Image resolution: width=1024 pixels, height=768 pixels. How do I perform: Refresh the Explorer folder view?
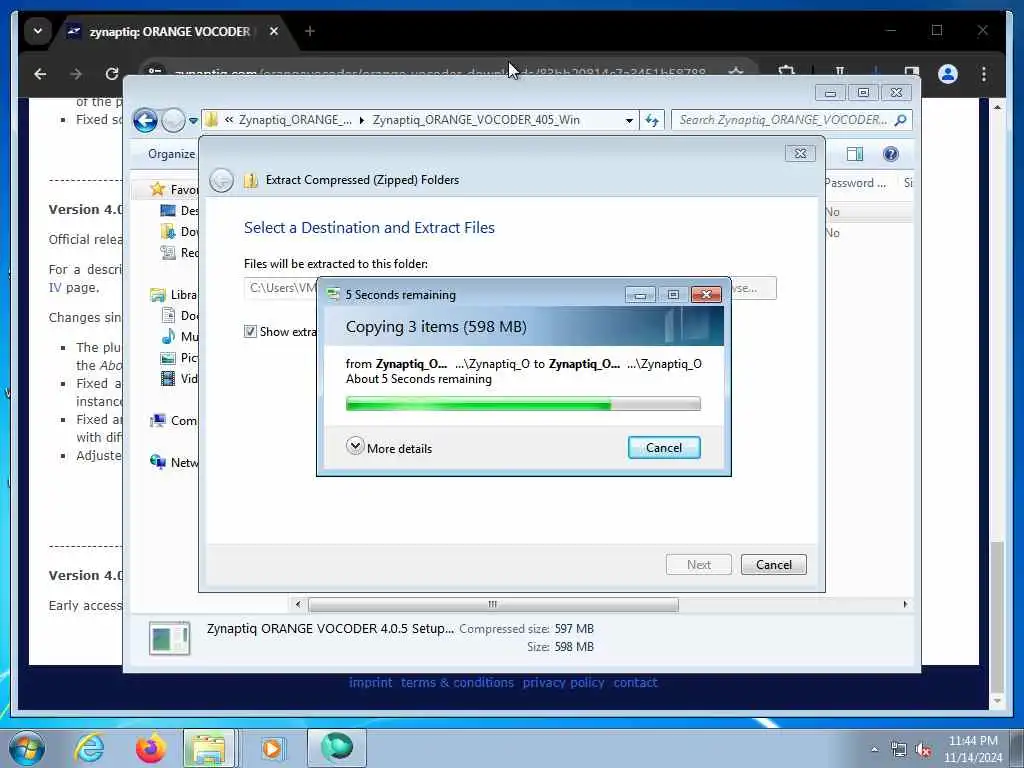652,120
